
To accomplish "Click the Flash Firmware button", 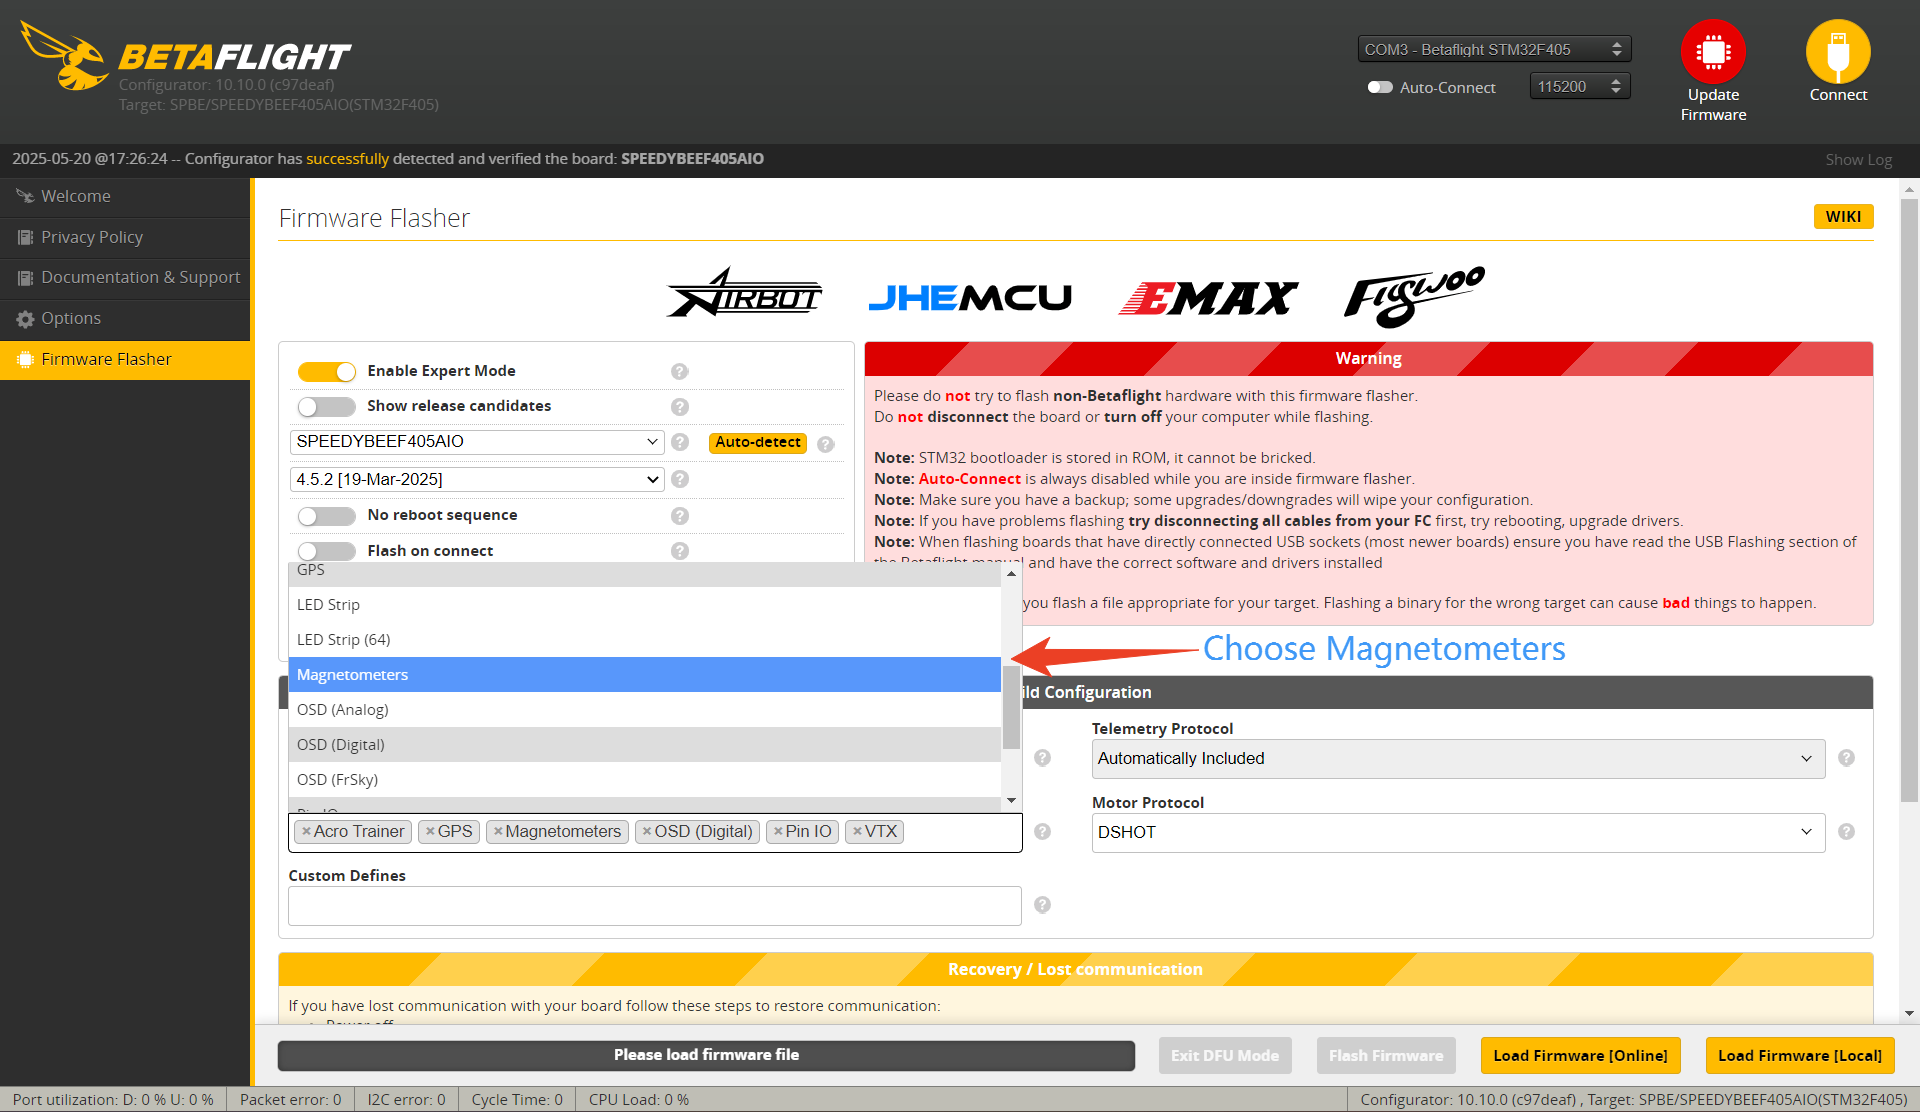I will click(x=1385, y=1056).
